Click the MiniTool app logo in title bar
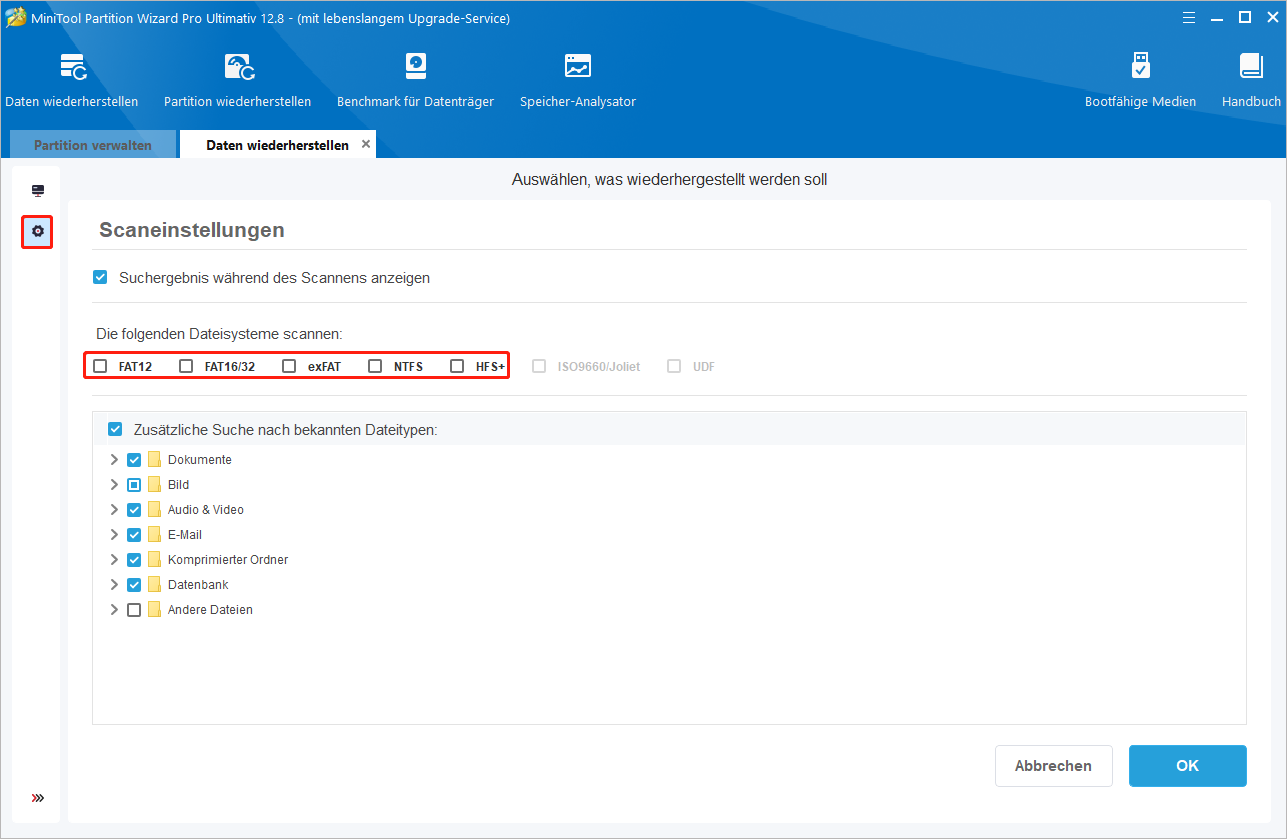Image resolution: width=1287 pixels, height=839 pixels. (16, 17)
